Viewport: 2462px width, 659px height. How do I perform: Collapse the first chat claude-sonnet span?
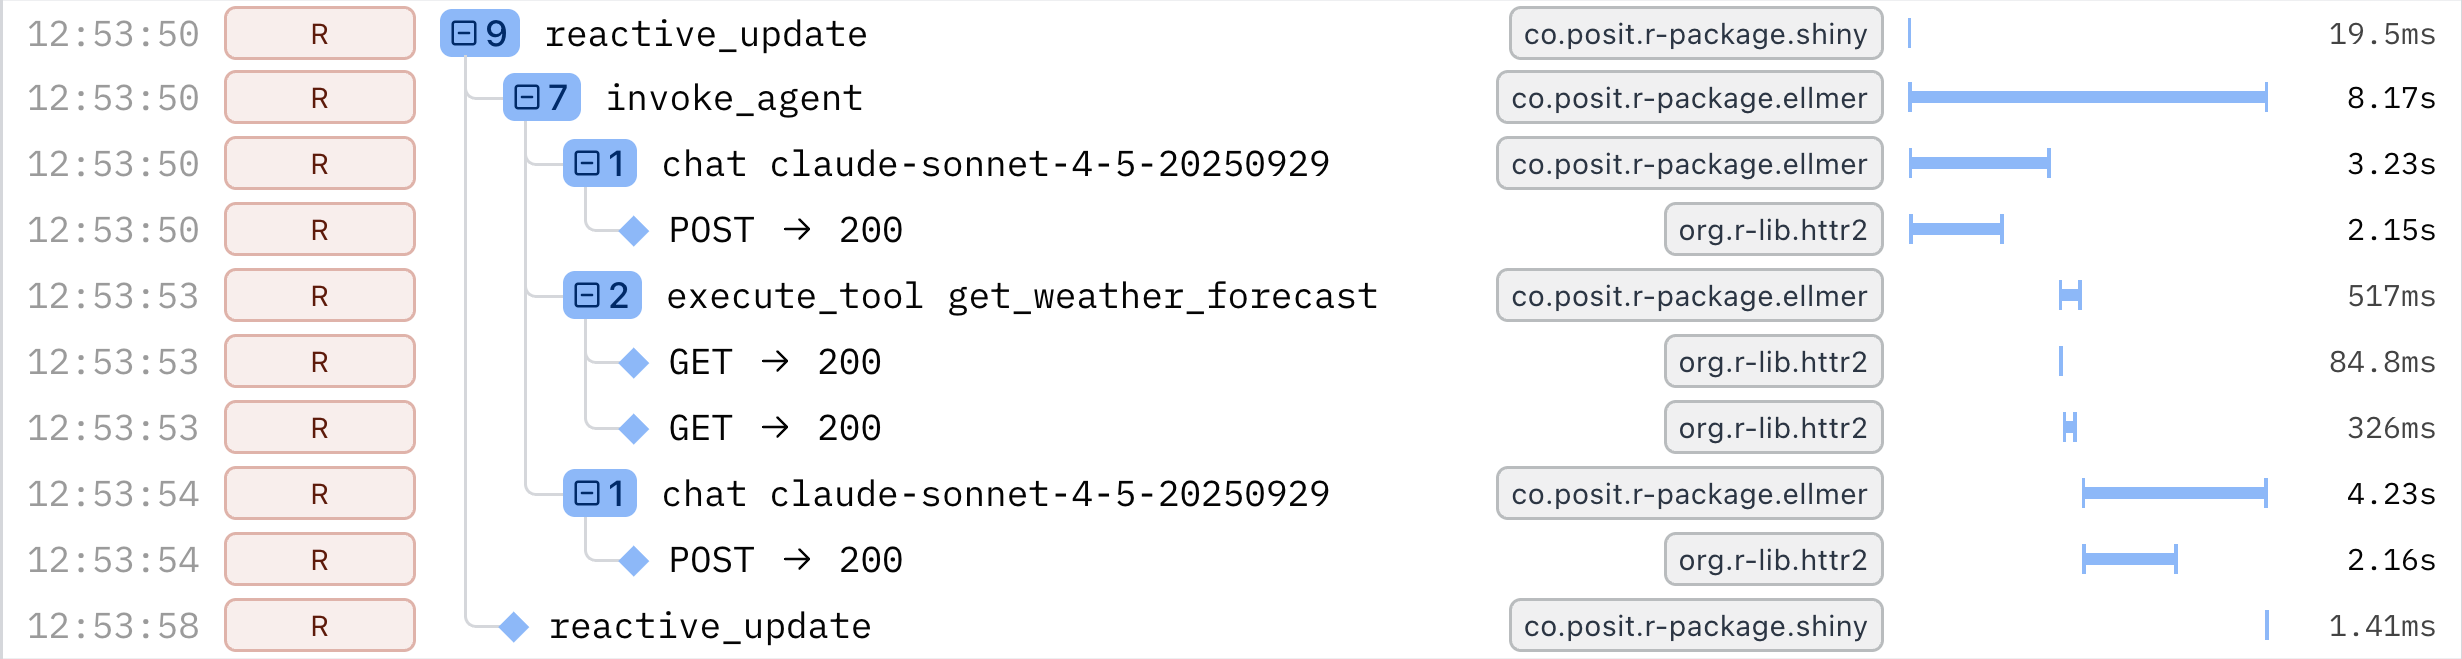pos(587,164)
